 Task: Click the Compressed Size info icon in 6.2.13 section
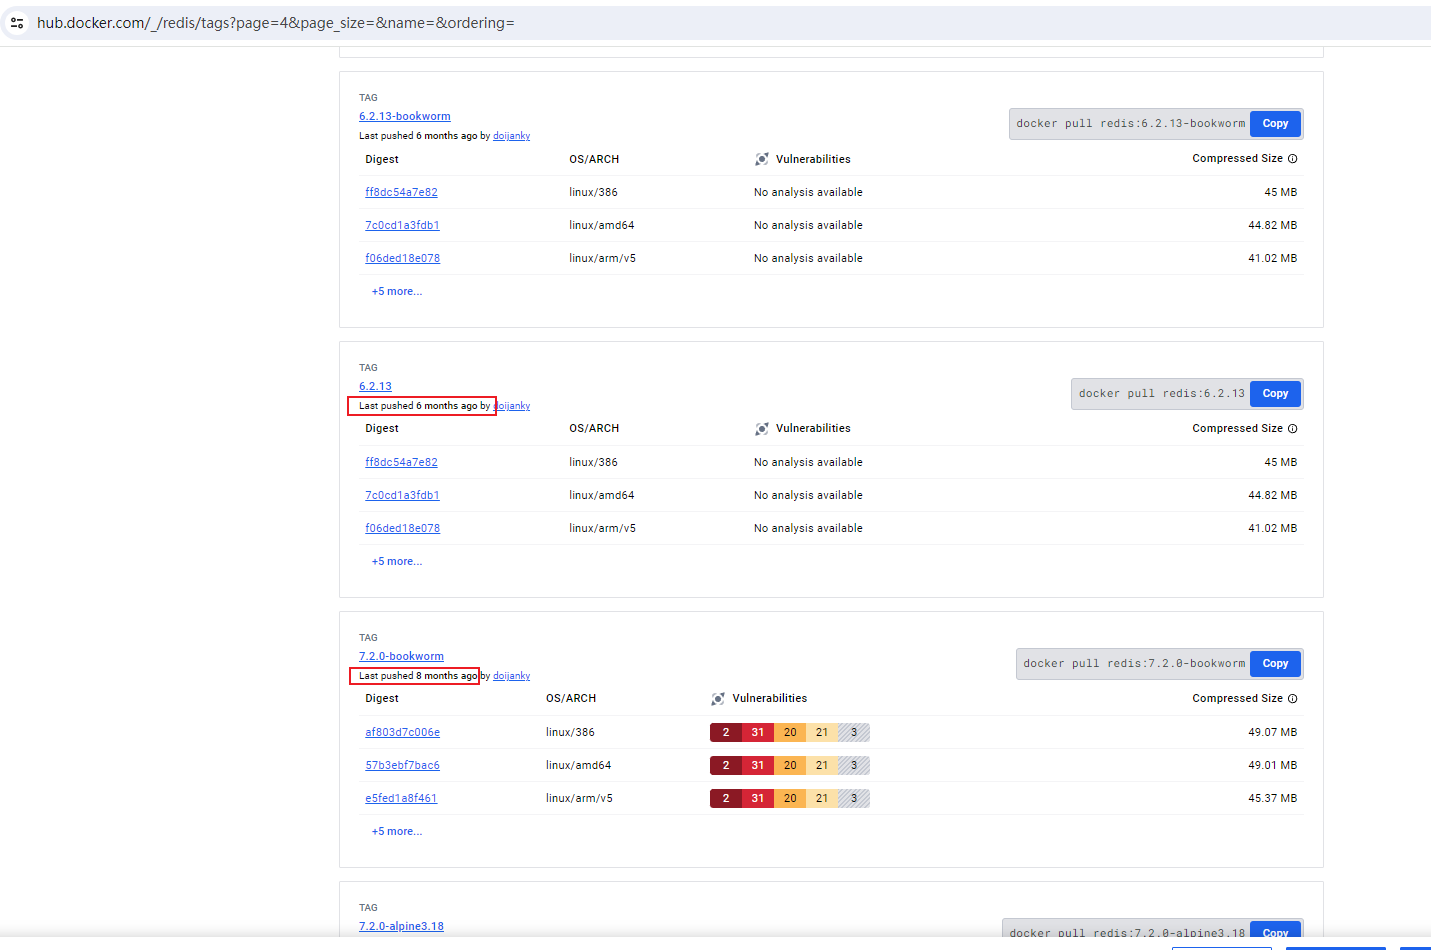click(x=1292, y=429)
